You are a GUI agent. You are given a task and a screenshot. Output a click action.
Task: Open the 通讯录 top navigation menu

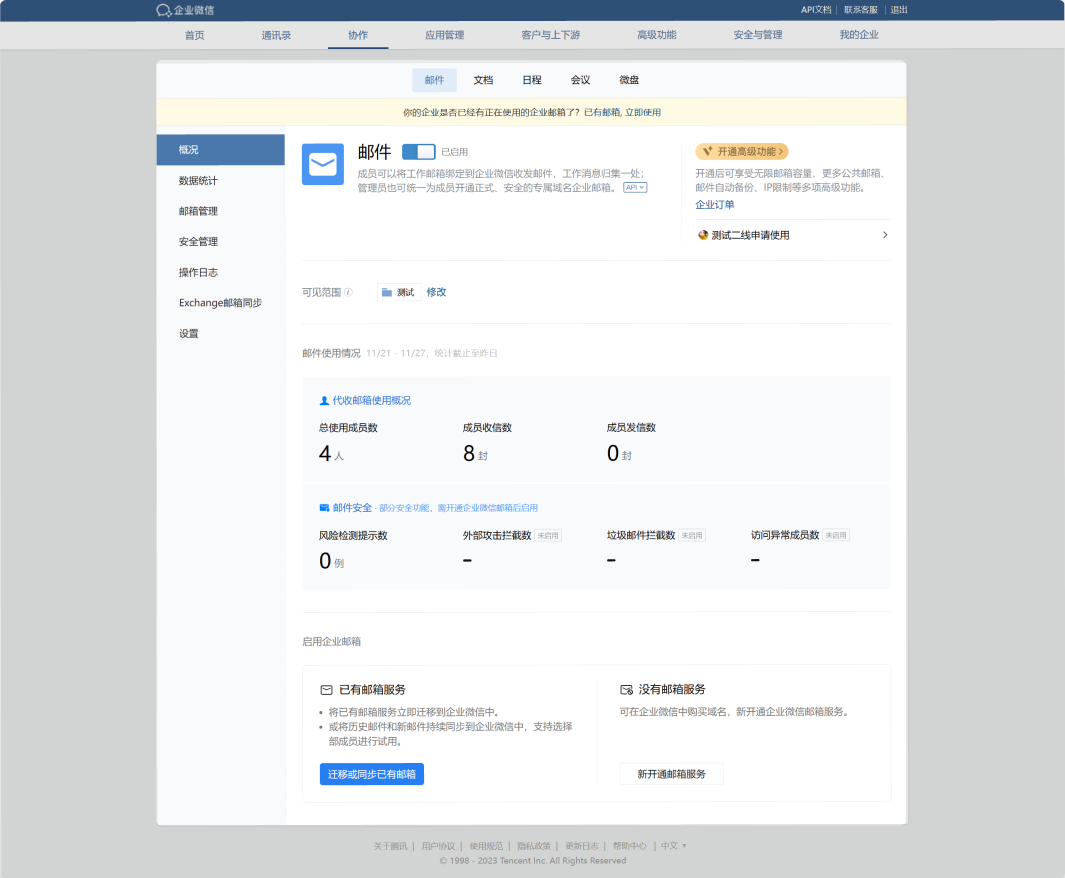pyautogui.click(x=276, y=35)
